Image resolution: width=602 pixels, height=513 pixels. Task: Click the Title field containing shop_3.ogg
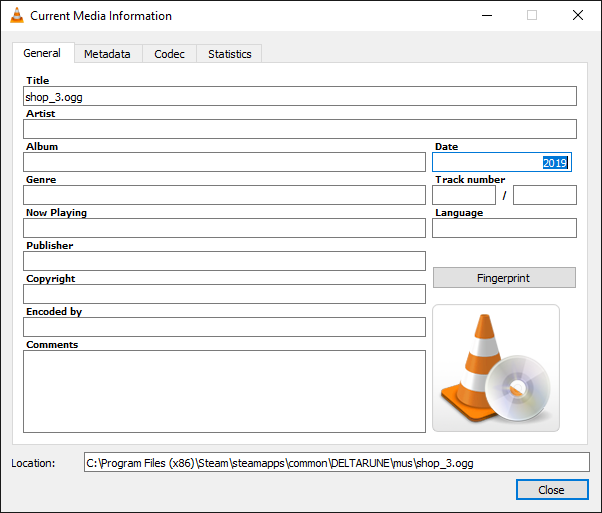(299, 96)
